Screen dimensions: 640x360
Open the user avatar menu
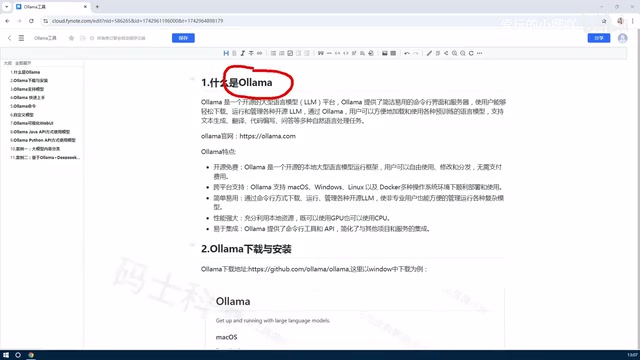(x=622, y=38)
